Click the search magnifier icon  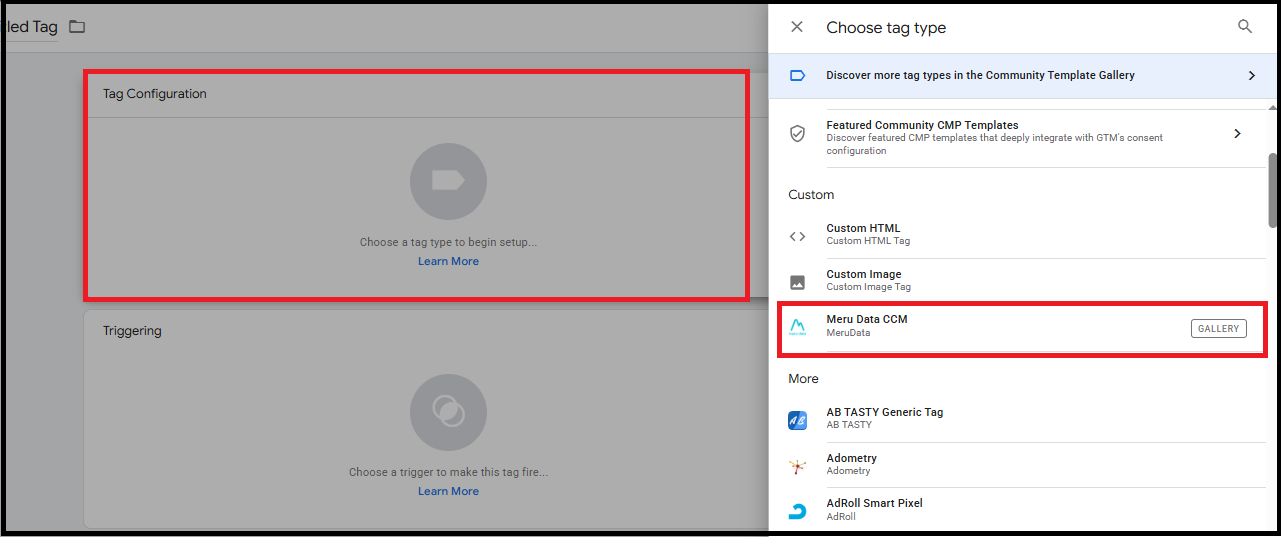[1245, 27]
